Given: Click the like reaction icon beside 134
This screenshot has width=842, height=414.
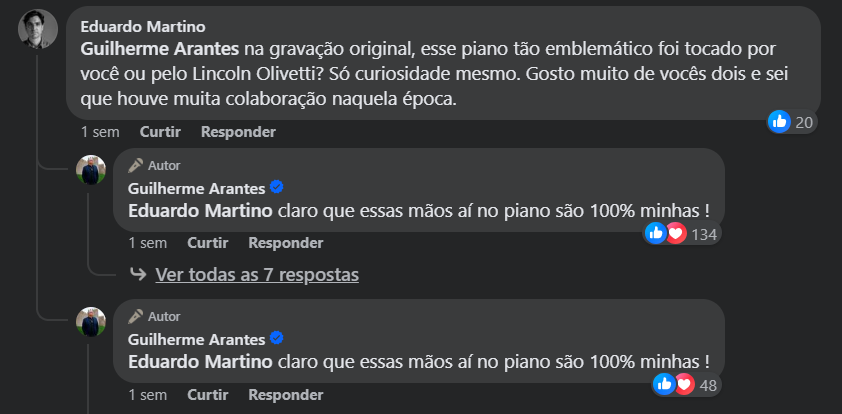Looking at the screenshot, I should [x=655, y=233].
